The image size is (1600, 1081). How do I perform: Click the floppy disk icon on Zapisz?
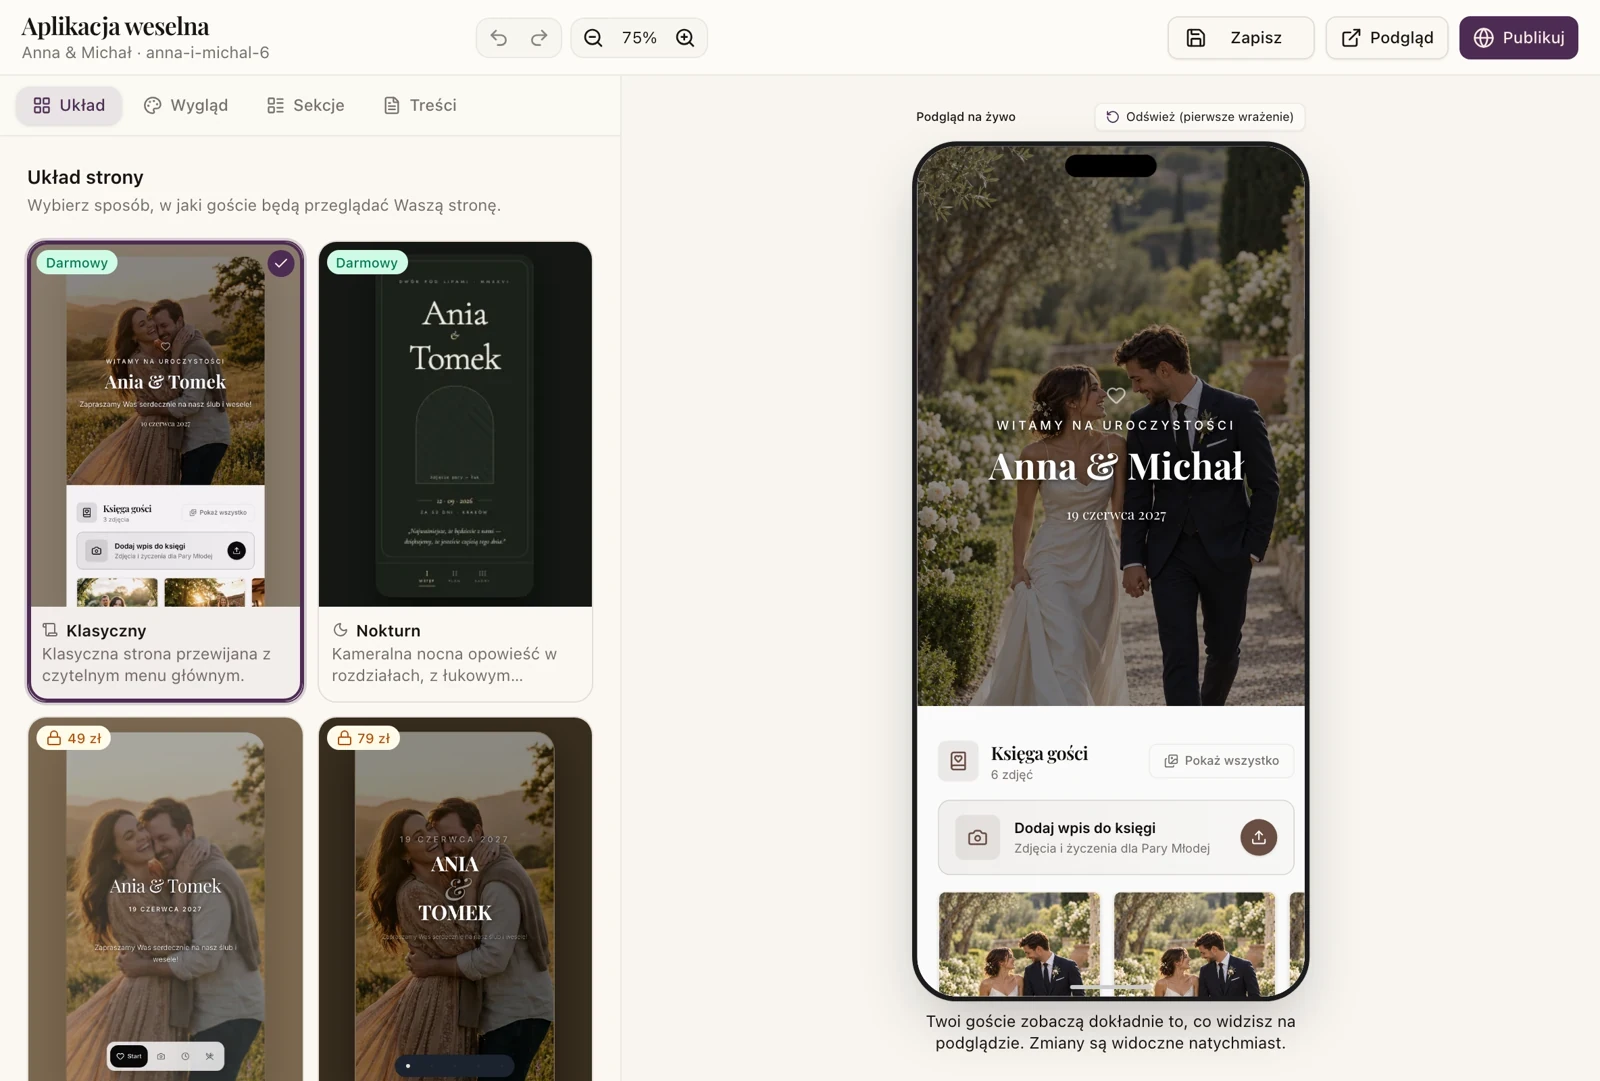coord(1196,38)
